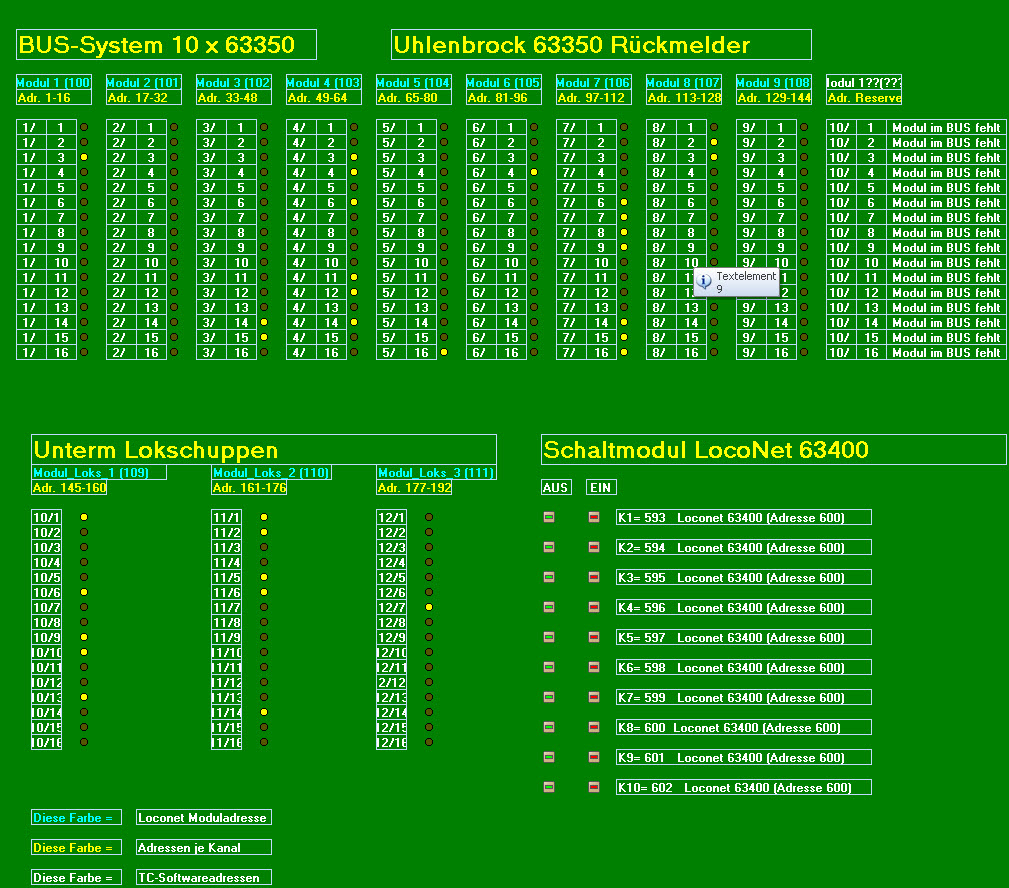Select the "Modul 9 (108" label

(x=773, y=82)
